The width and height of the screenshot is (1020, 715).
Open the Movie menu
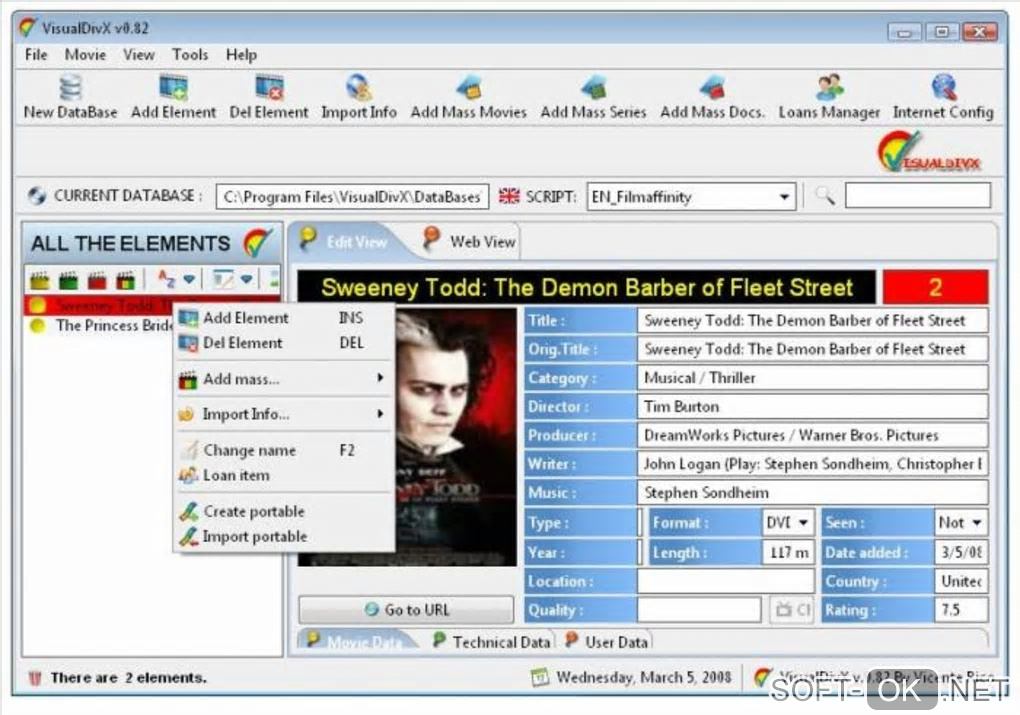click(x=85, y=55)
